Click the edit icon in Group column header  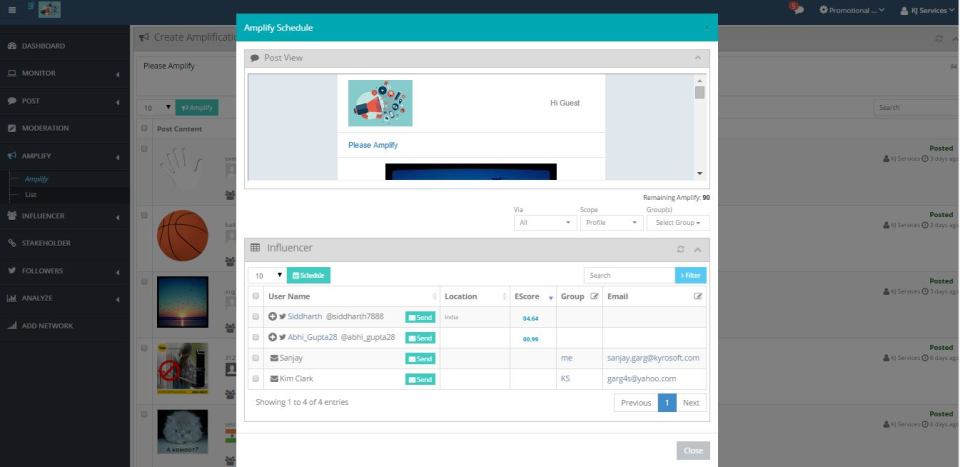(x=594, y=297)
